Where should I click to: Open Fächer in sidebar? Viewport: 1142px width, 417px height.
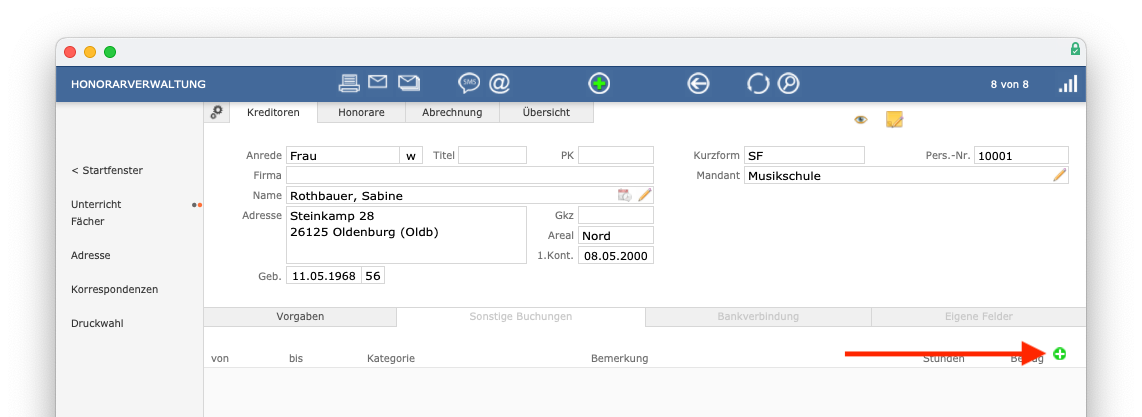pos(87,221)
